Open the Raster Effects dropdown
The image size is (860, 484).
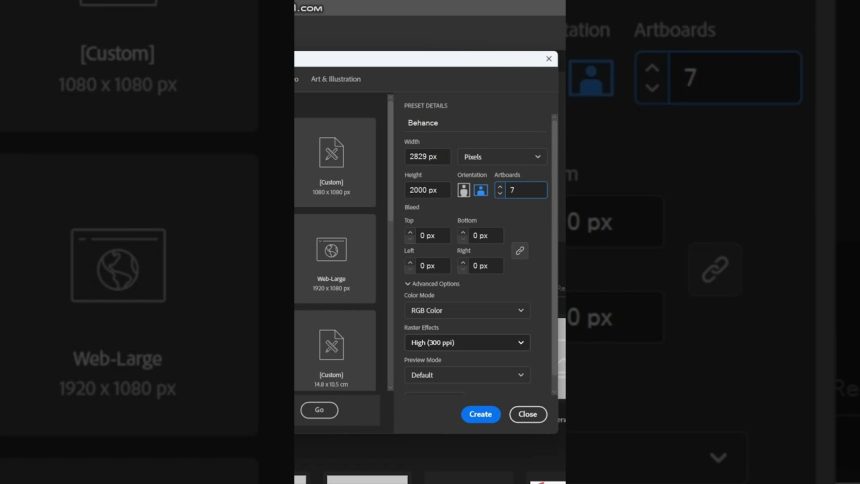467,342
